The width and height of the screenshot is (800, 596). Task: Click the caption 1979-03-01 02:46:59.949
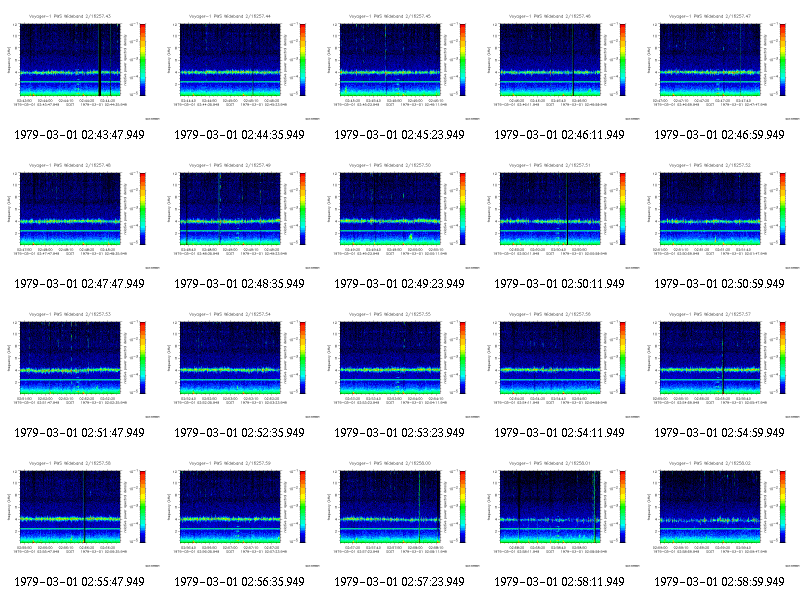click(x=719, y=135)
